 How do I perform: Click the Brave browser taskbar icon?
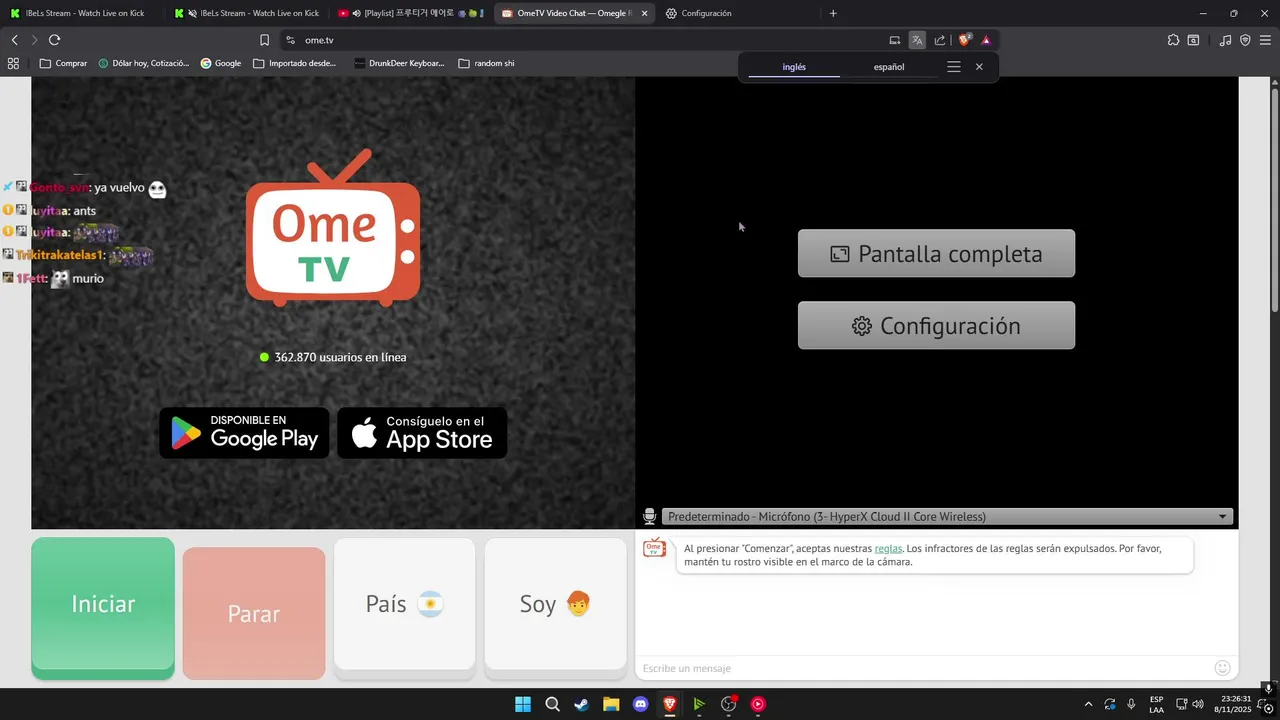pos(670,704)
